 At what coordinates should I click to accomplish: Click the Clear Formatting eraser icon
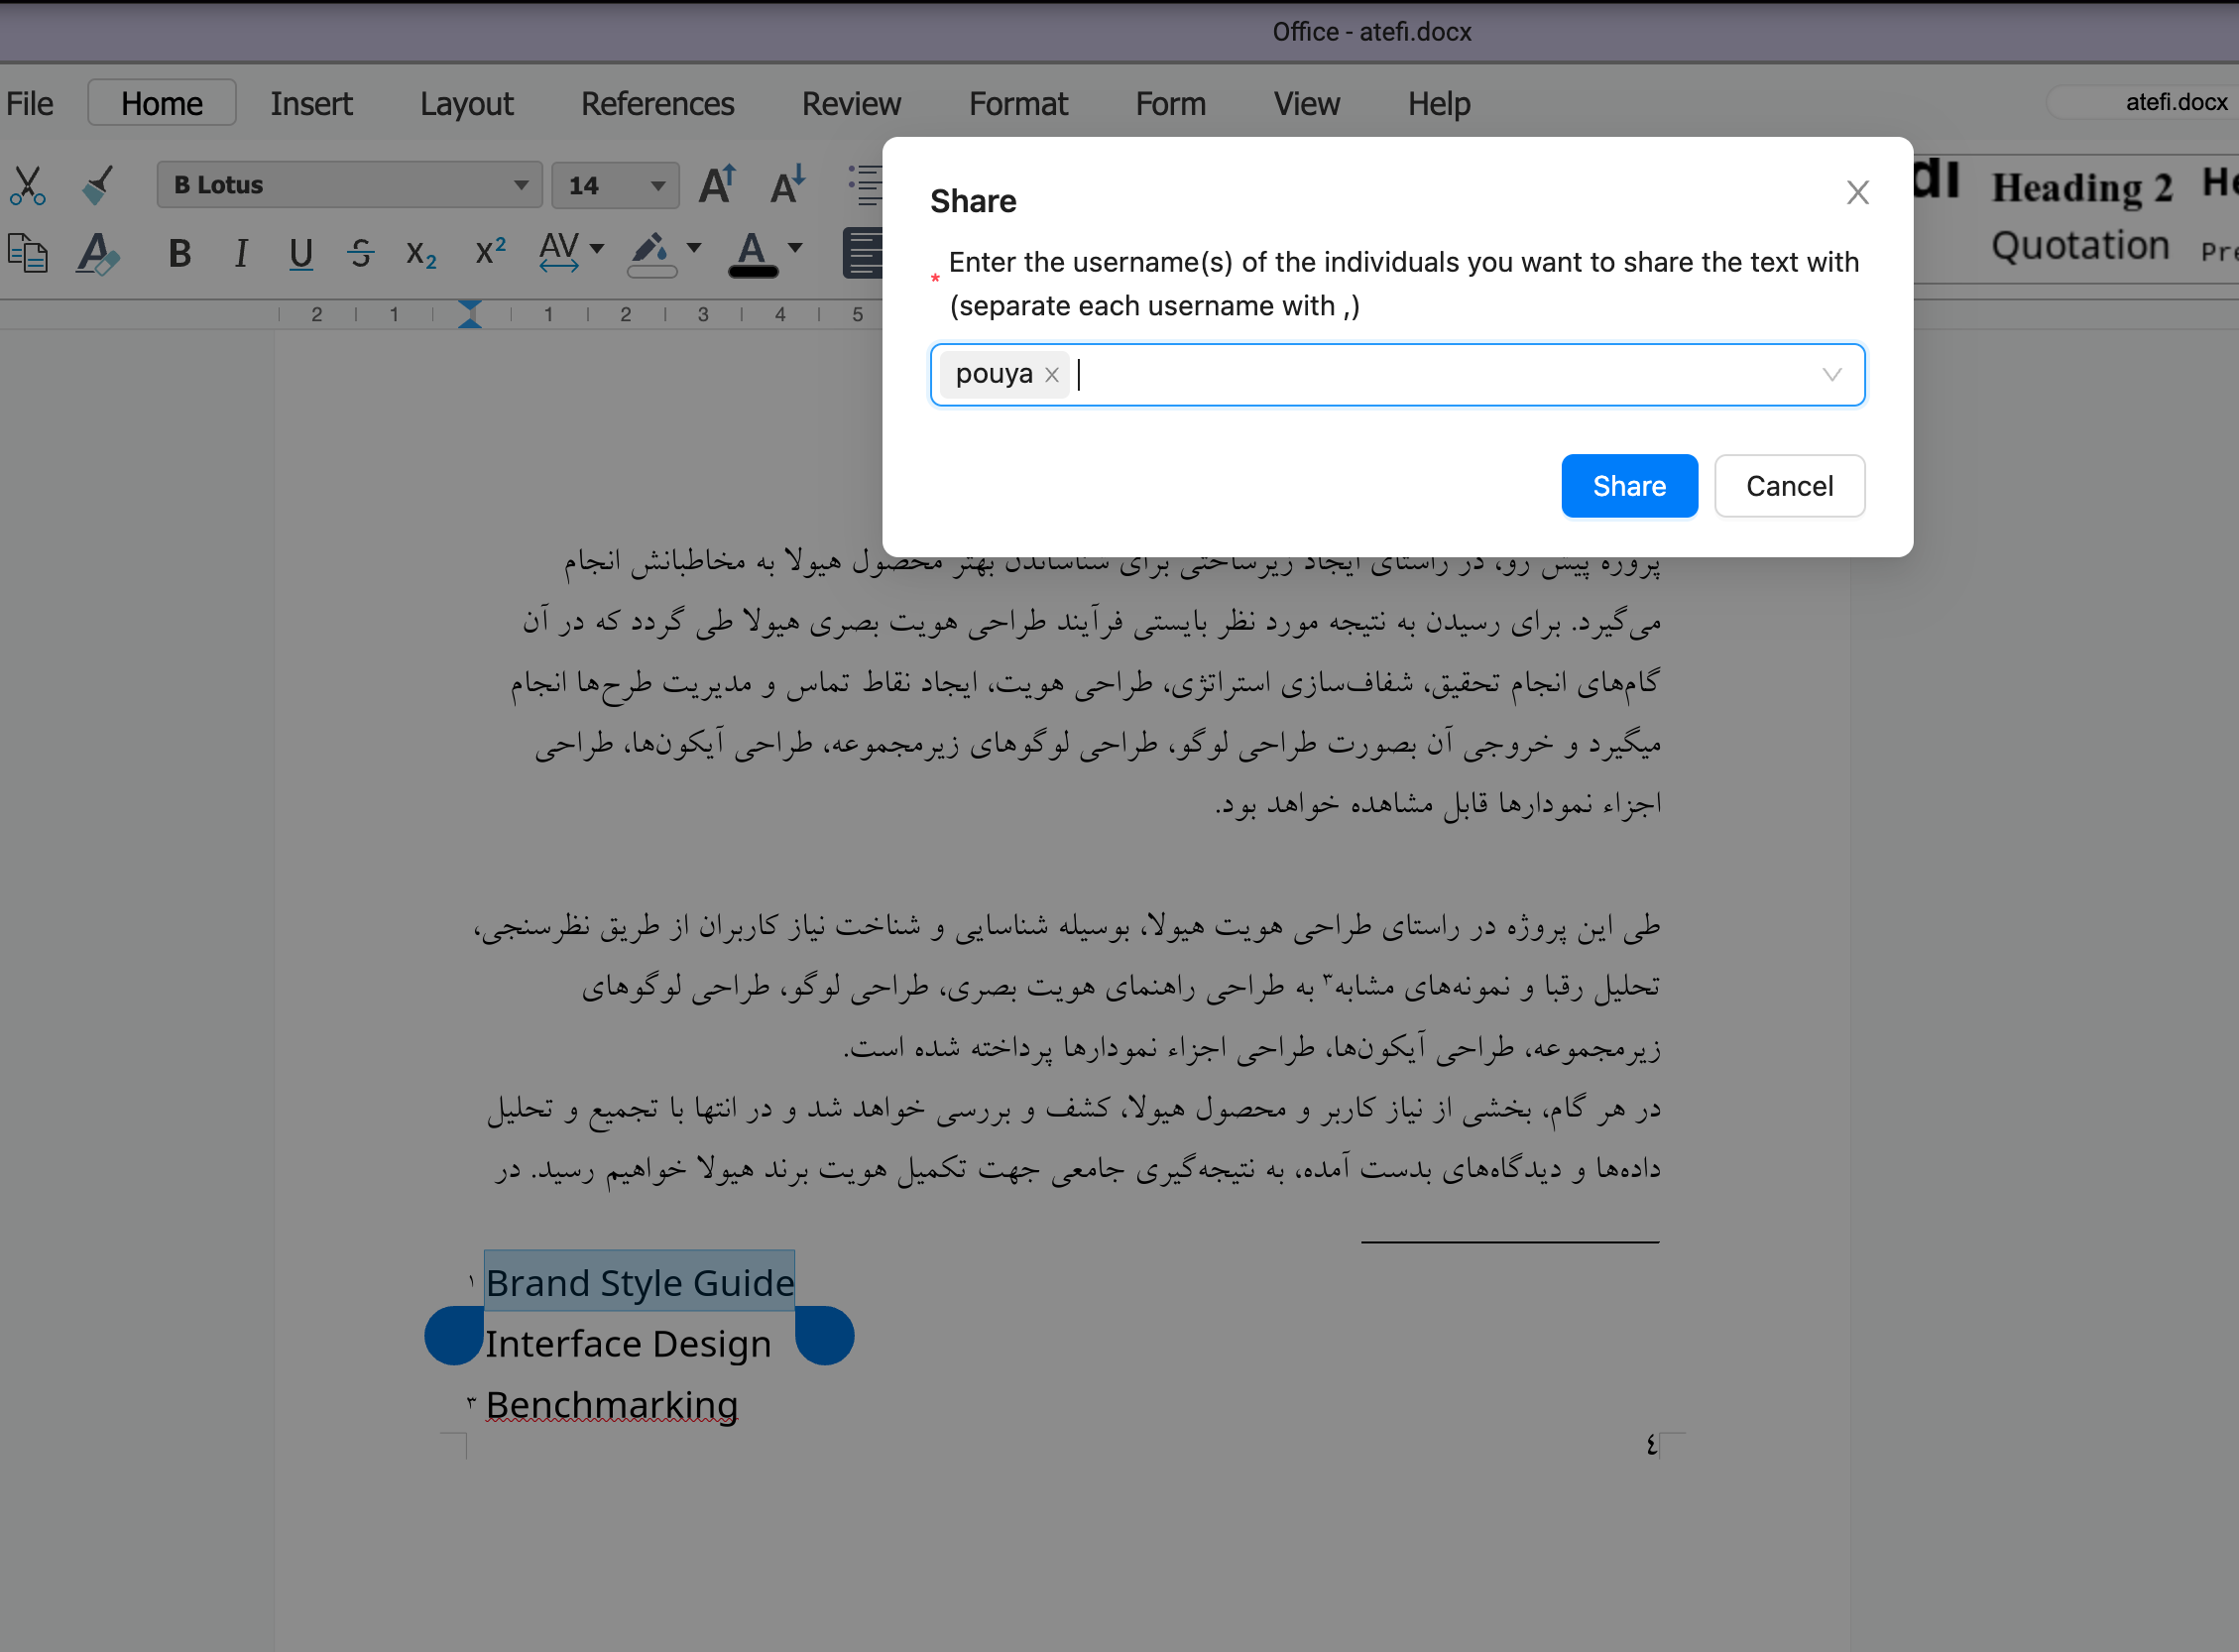tap(98, 252)
